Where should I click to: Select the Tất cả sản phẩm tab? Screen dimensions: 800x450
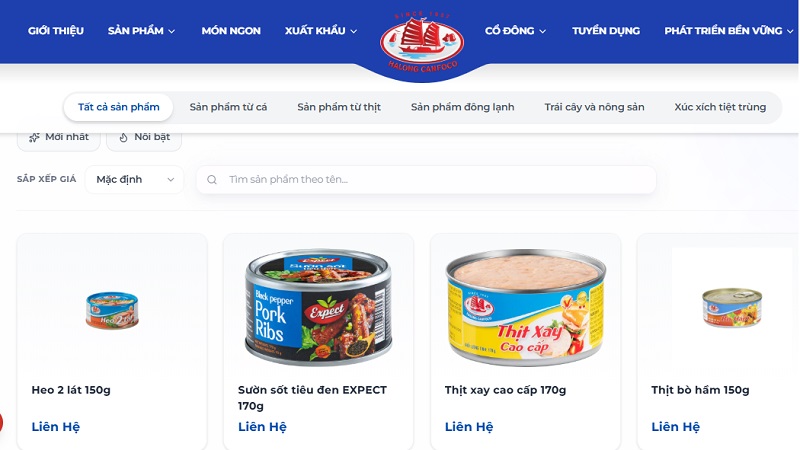click(x=118, y=107)
